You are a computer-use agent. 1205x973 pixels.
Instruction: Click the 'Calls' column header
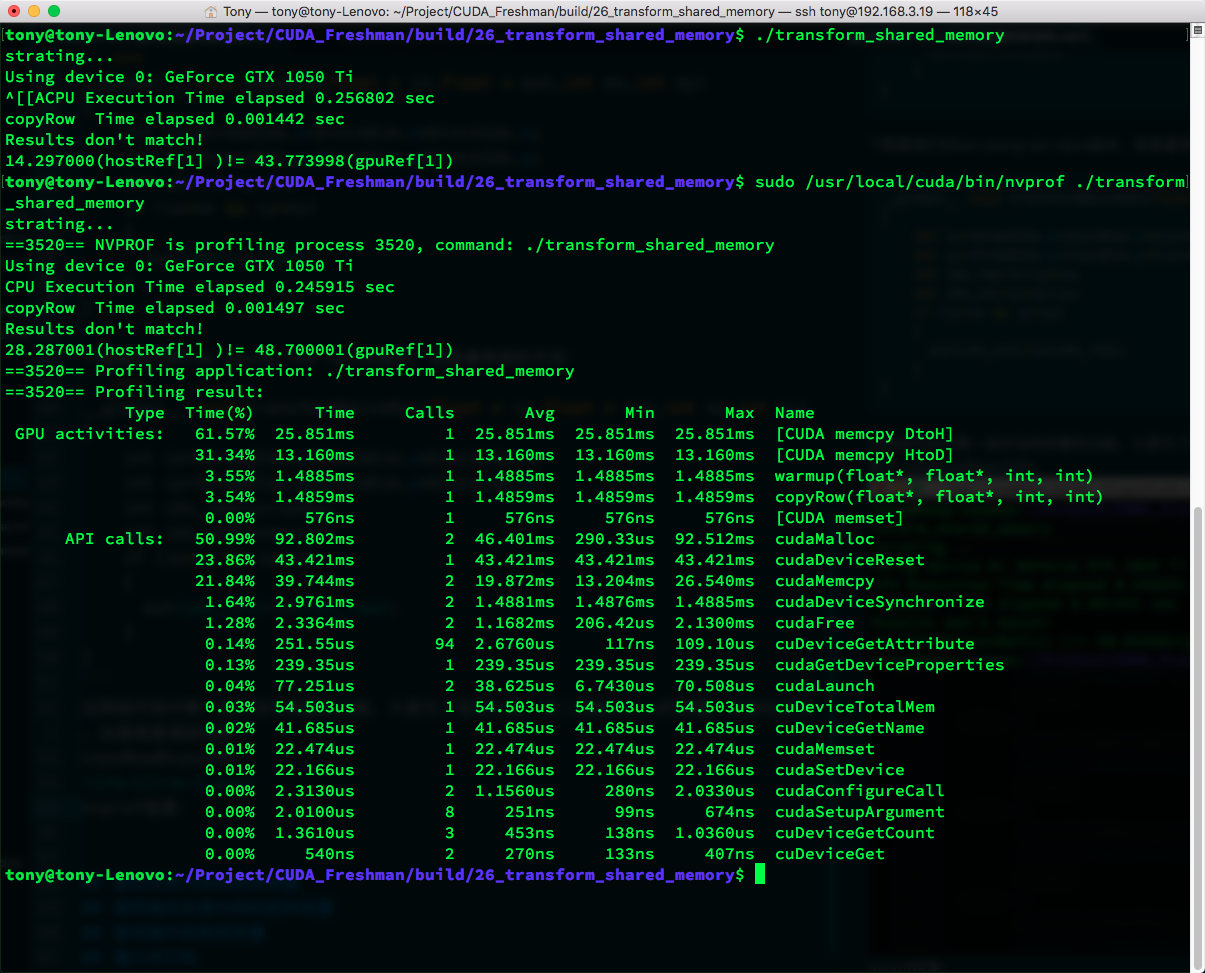coord(429,413)
